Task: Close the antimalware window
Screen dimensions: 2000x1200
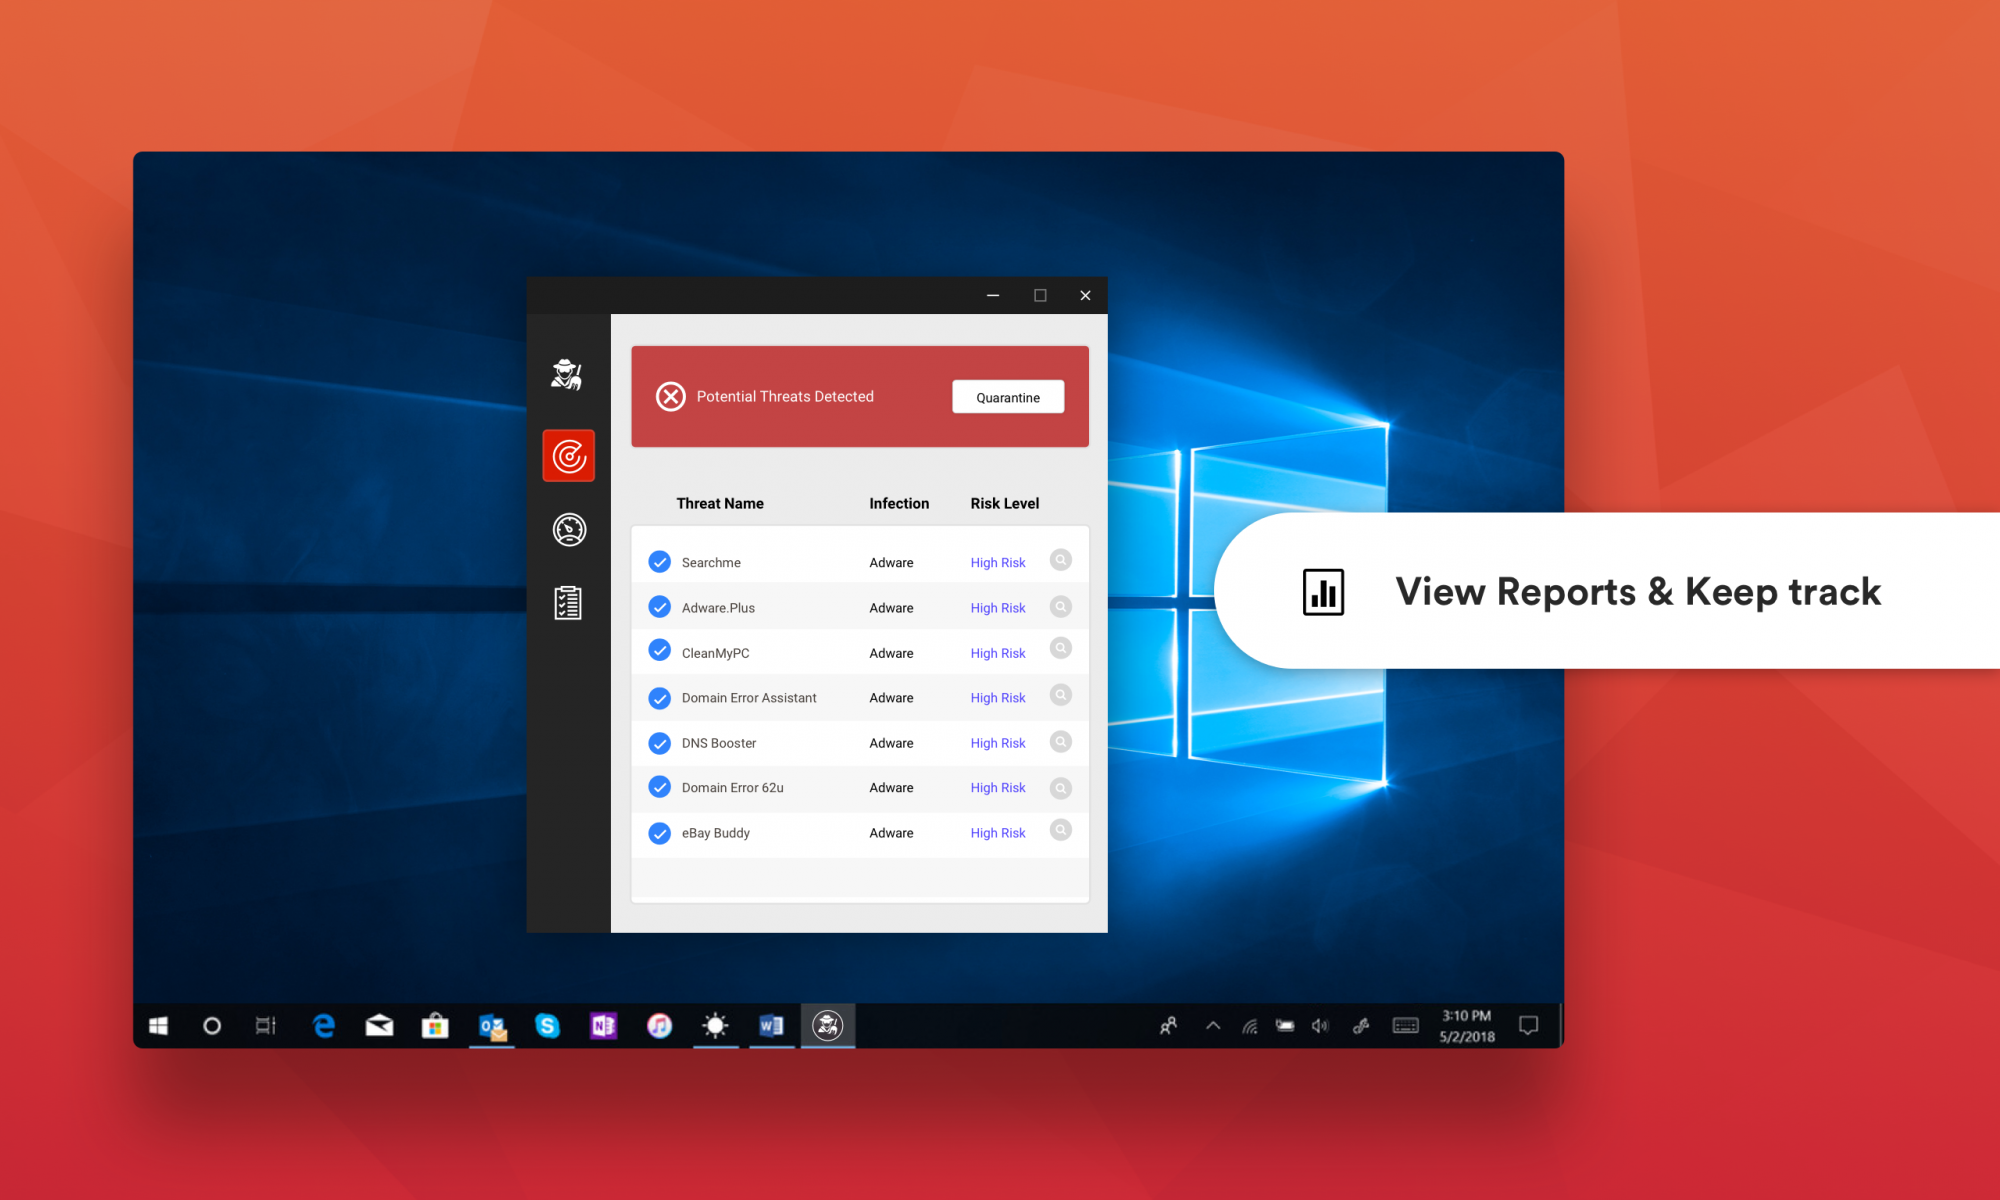Action: pos(1085,295)
